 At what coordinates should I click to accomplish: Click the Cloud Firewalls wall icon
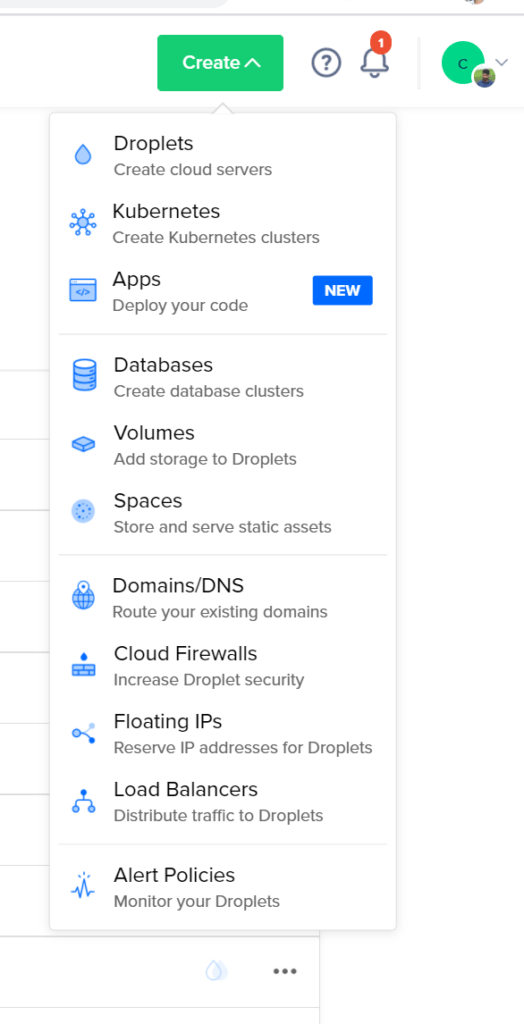point(83,664)
